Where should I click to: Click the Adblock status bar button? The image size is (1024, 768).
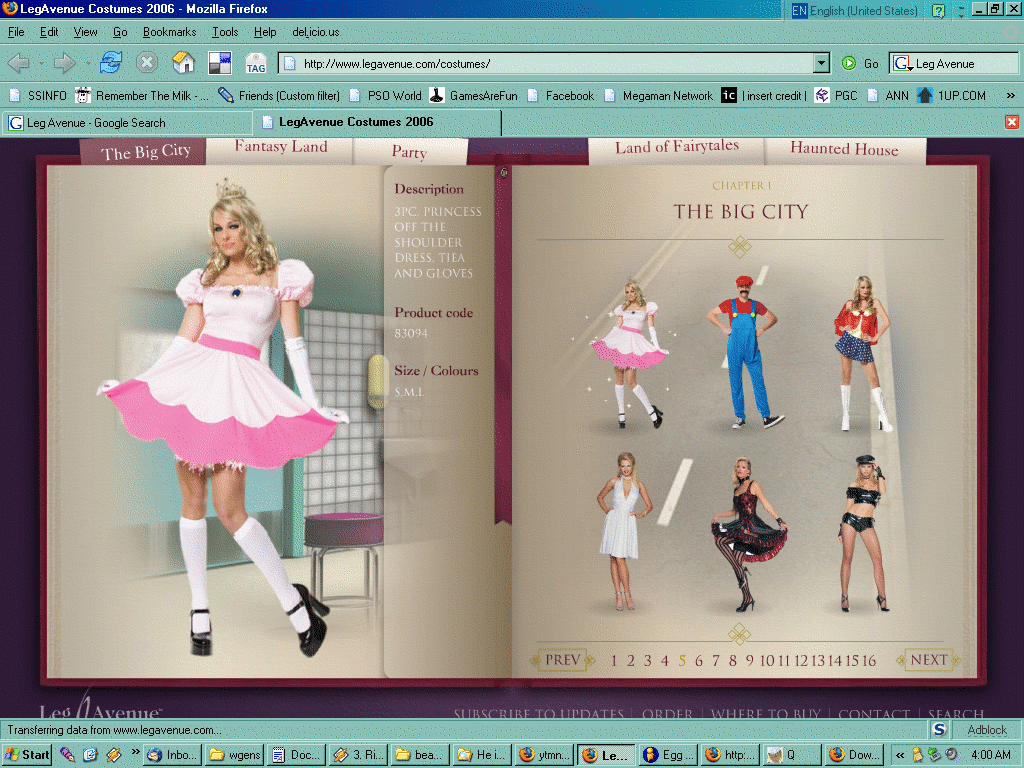pos(987,730)
